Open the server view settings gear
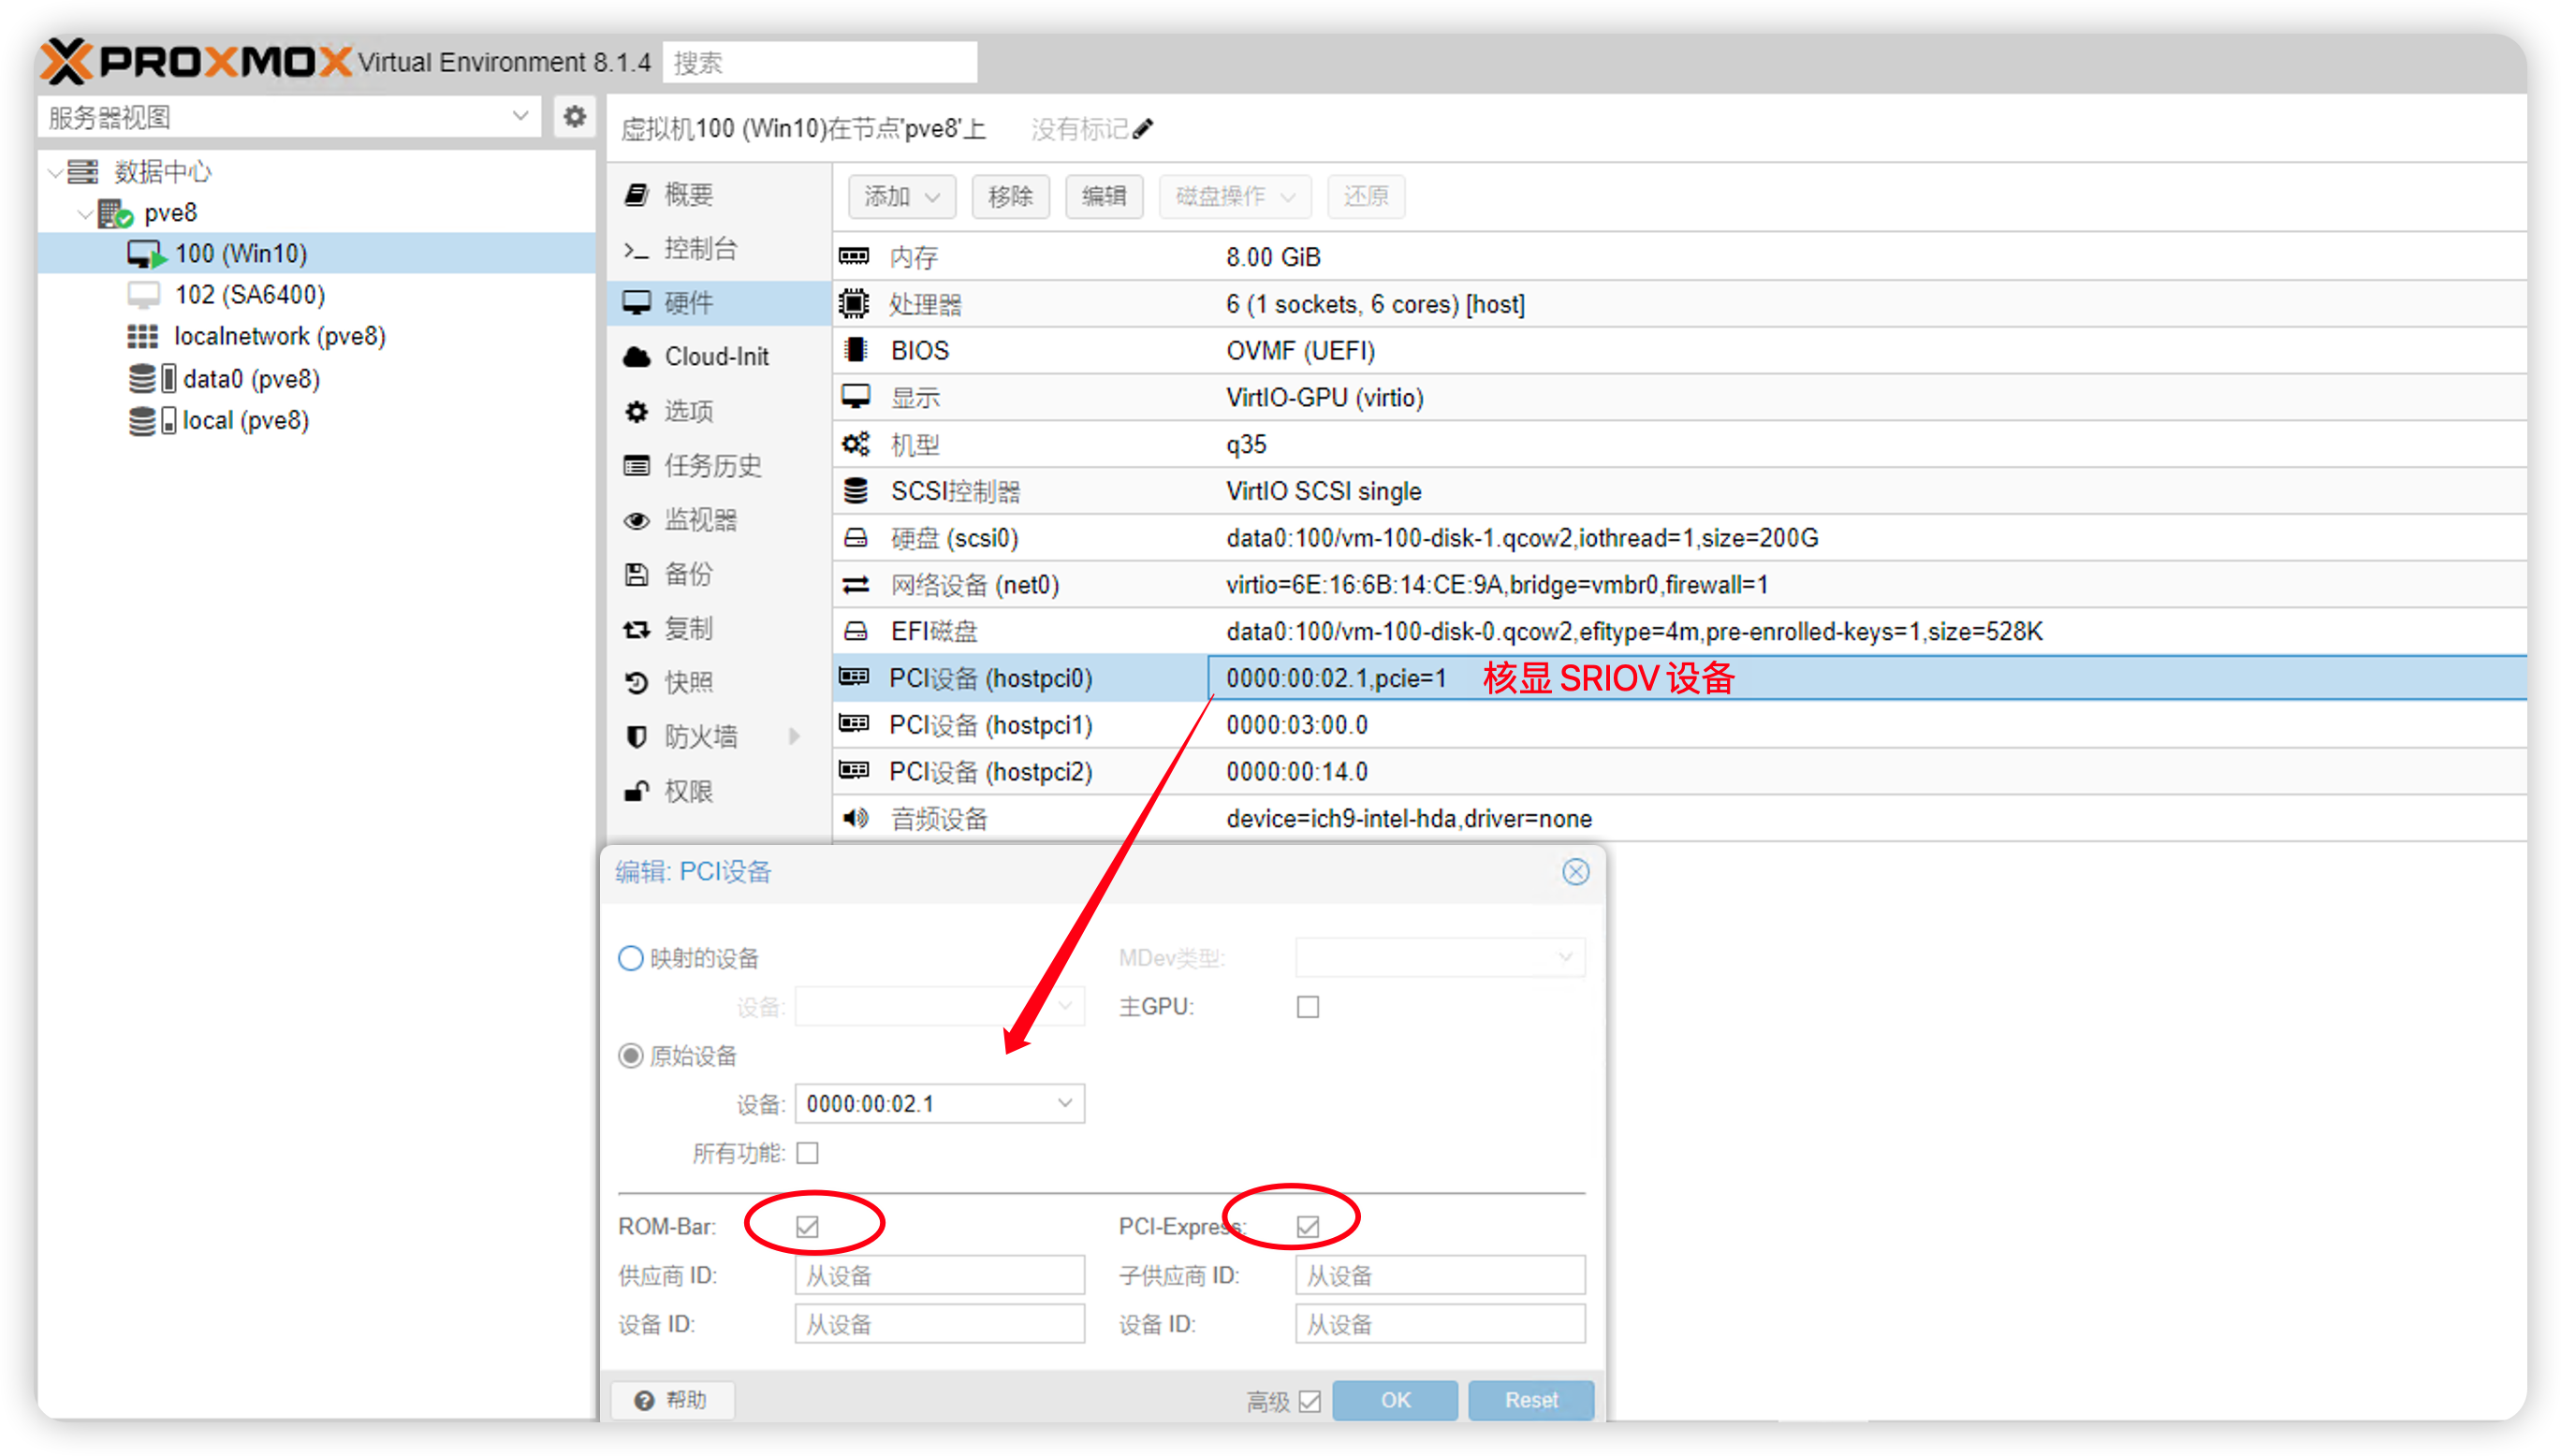Image resolution: width=2561 pixels, height=1456 pixels. [x=574, y=117]
